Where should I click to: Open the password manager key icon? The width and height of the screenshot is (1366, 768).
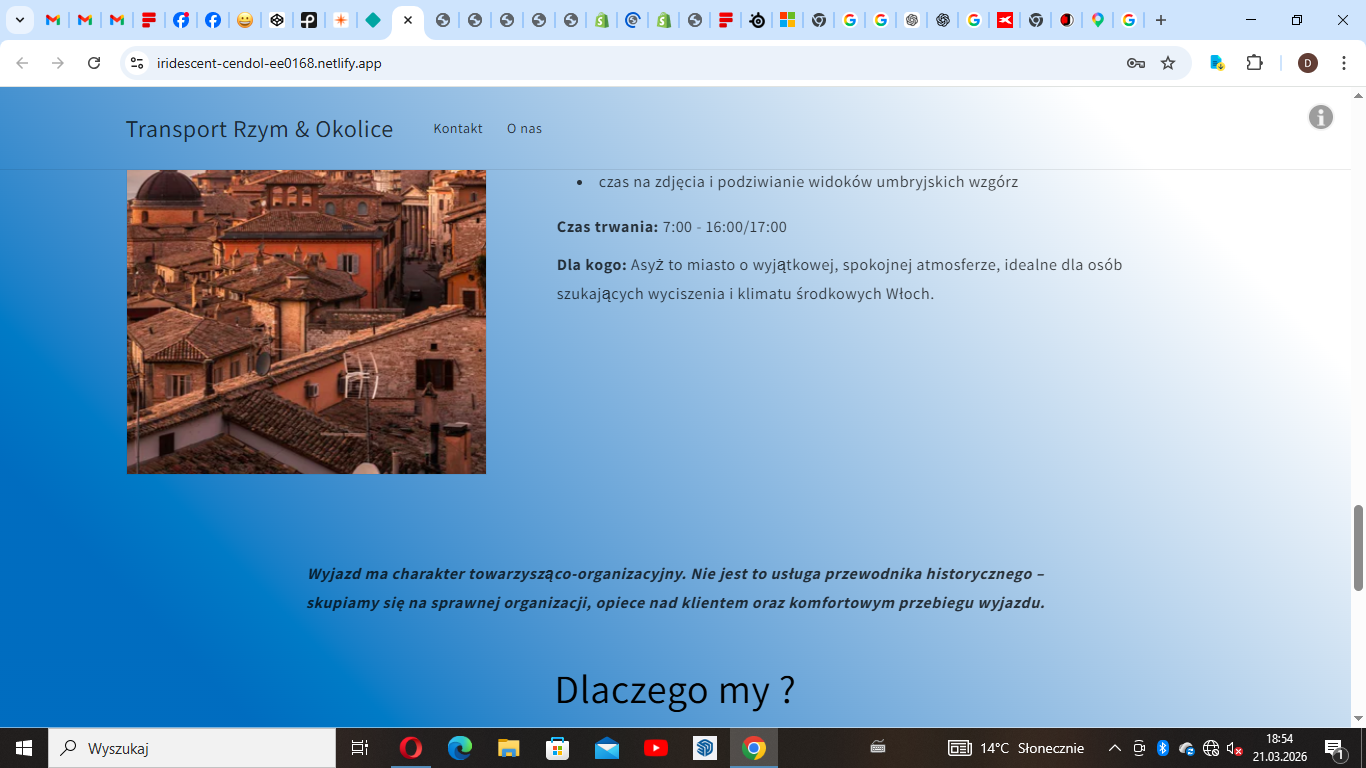coord(1135,63)
